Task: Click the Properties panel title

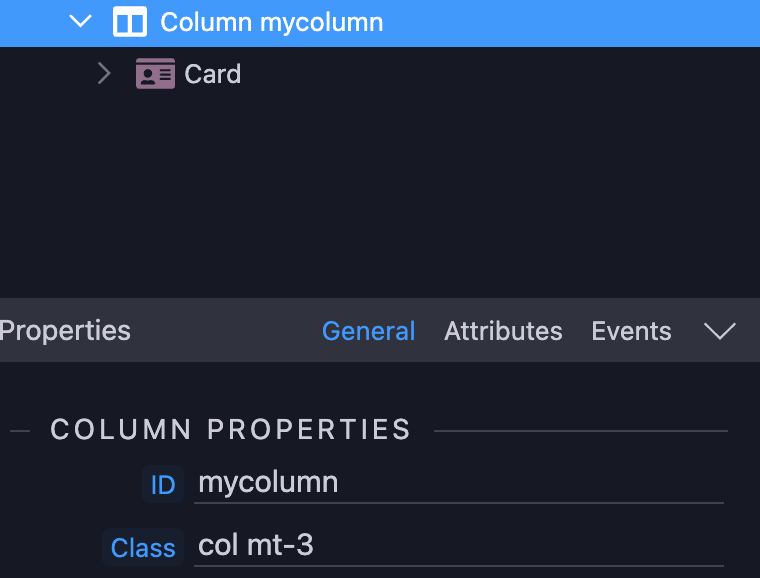Action: click(x=65, y=331)
